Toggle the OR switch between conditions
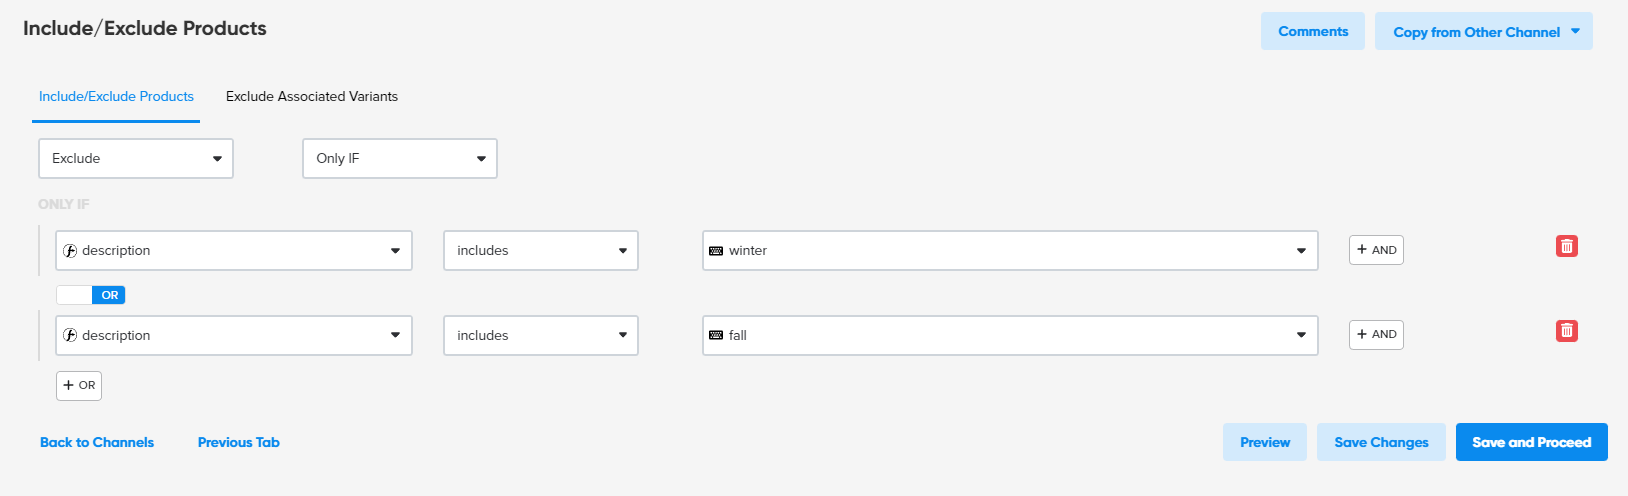 coord(90,295)
